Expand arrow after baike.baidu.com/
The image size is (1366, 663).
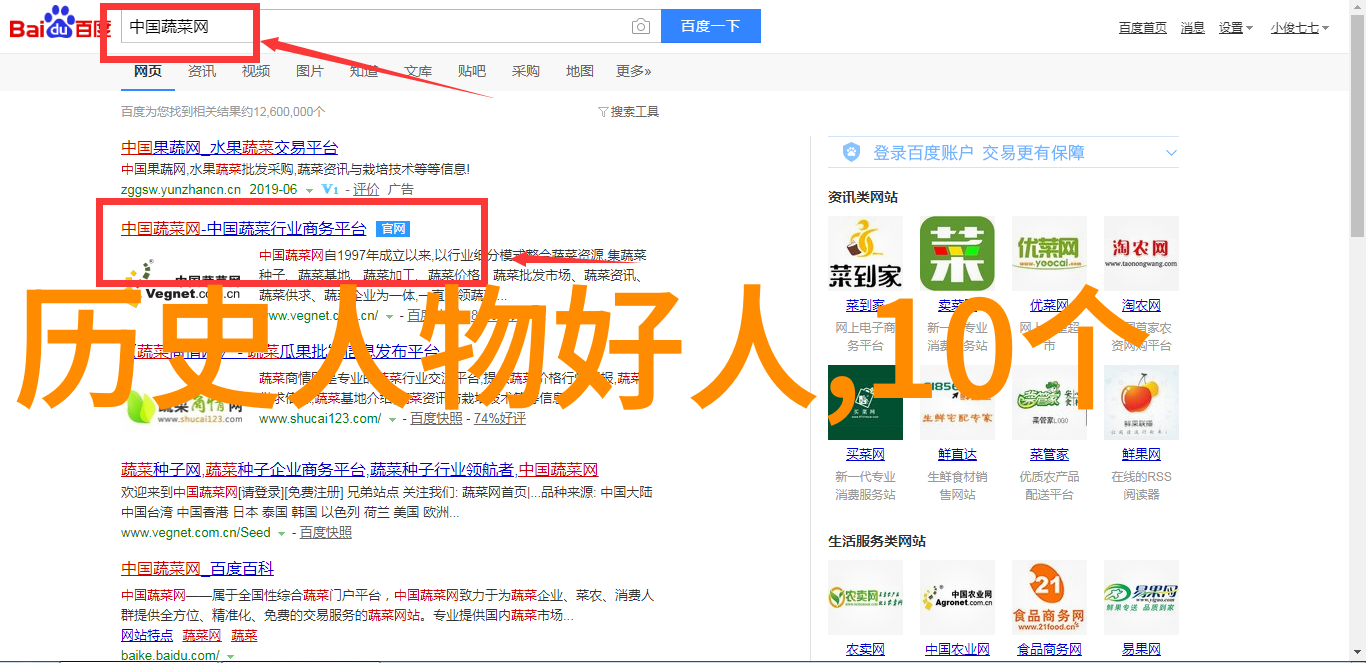point(230,657)
